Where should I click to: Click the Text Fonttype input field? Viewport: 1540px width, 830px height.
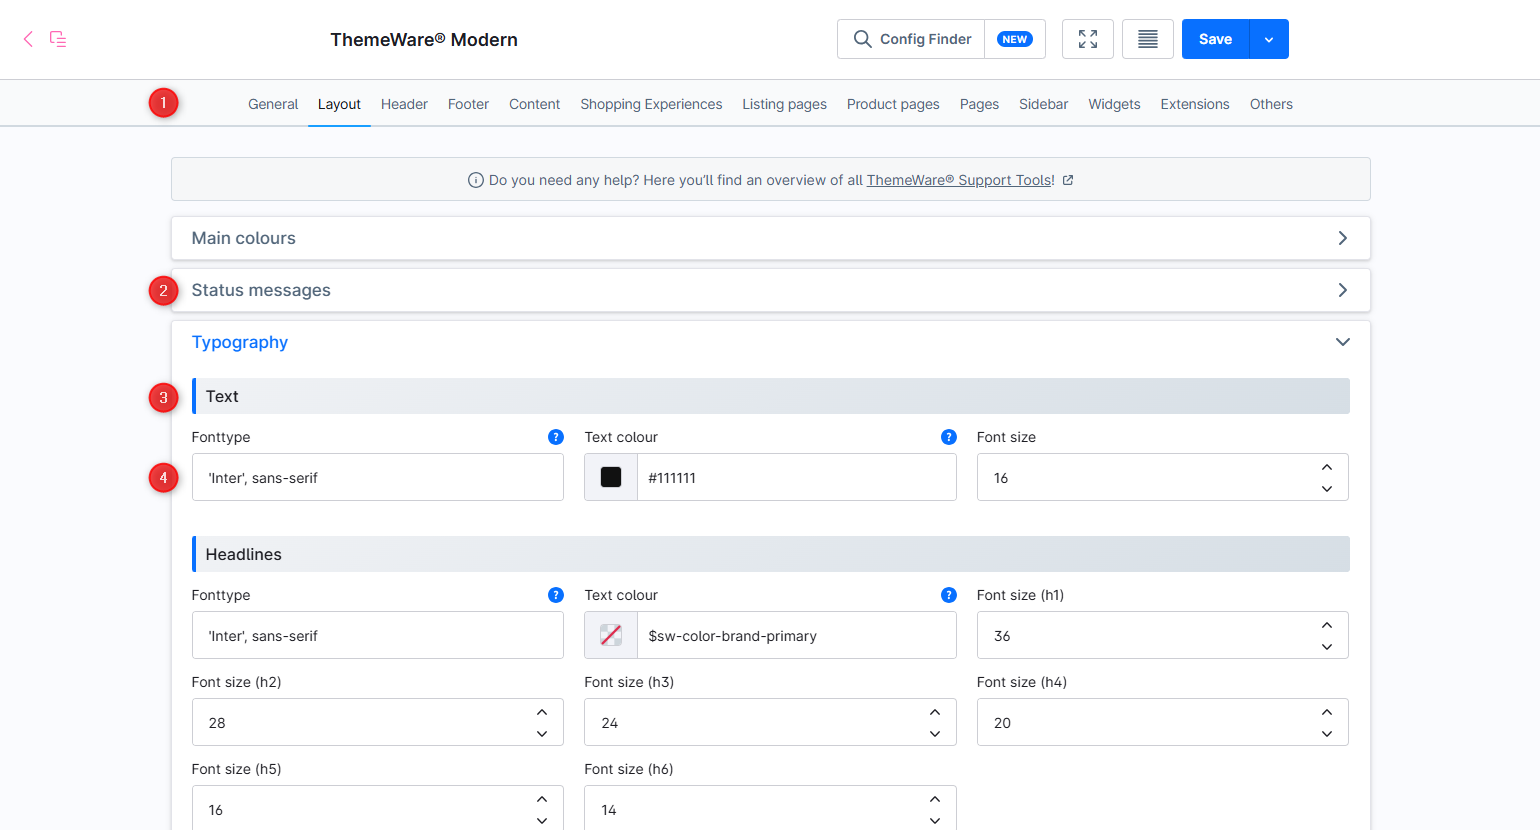pyautogui.click(x=378, y=477)
